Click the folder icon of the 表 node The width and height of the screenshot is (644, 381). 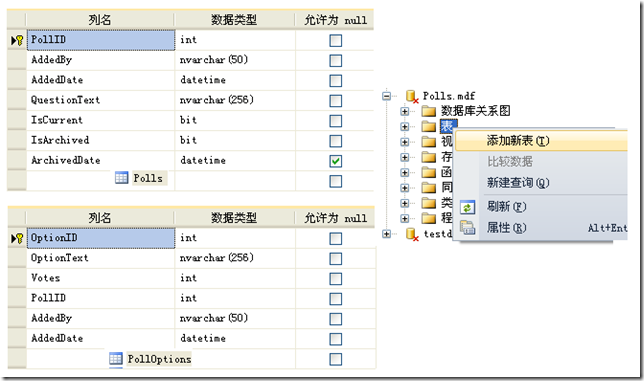coord(428,126)
